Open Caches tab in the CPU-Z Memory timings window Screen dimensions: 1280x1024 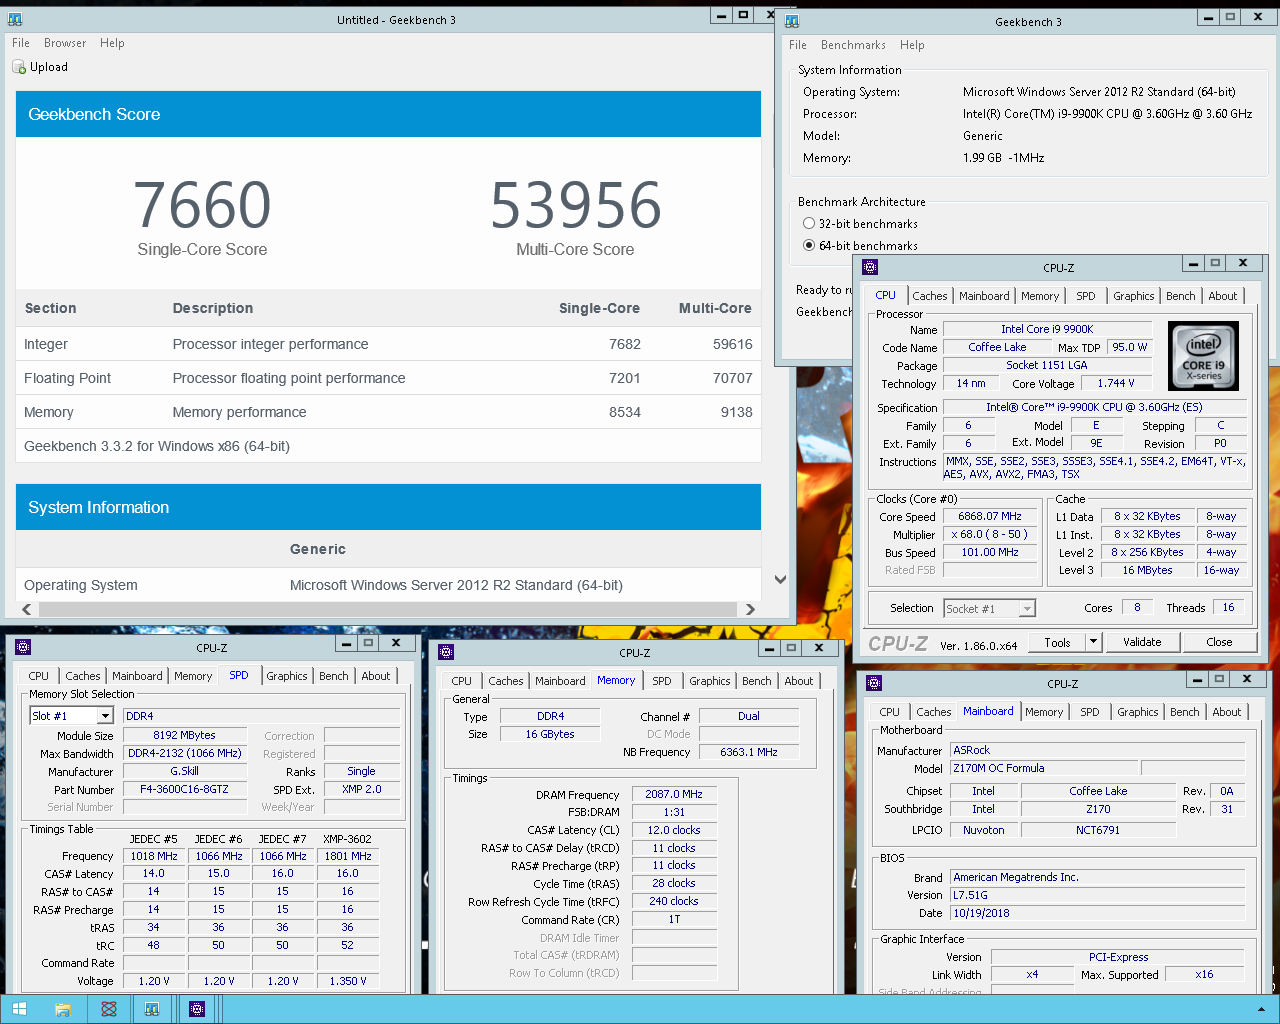(505, 681)
